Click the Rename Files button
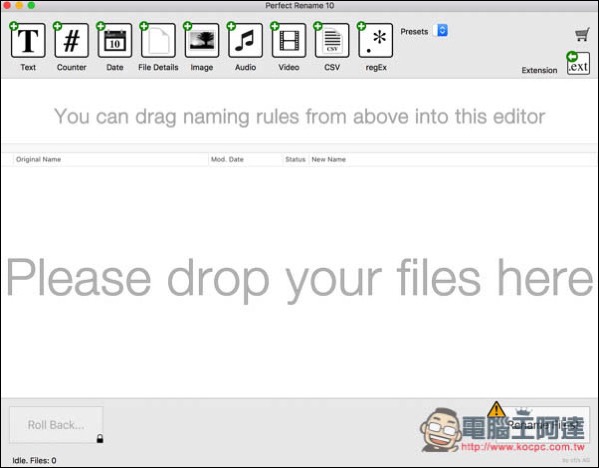The width and height of the screenshot is (599, 468). [542, 425]
